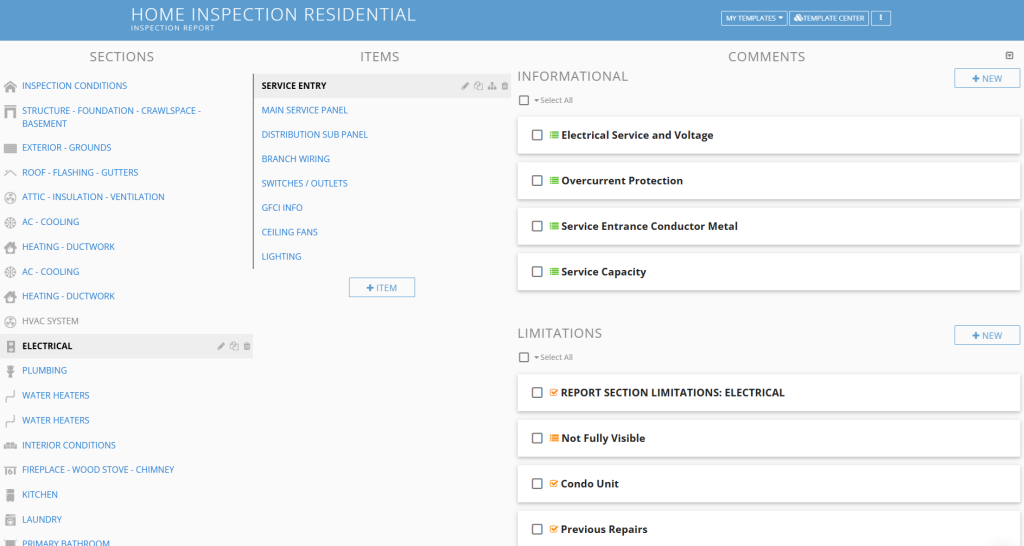Image resolution: width=1024 pixels, height=546 pixels.
Task: Select the Plumbing section
Action: (x=45, y=371)
